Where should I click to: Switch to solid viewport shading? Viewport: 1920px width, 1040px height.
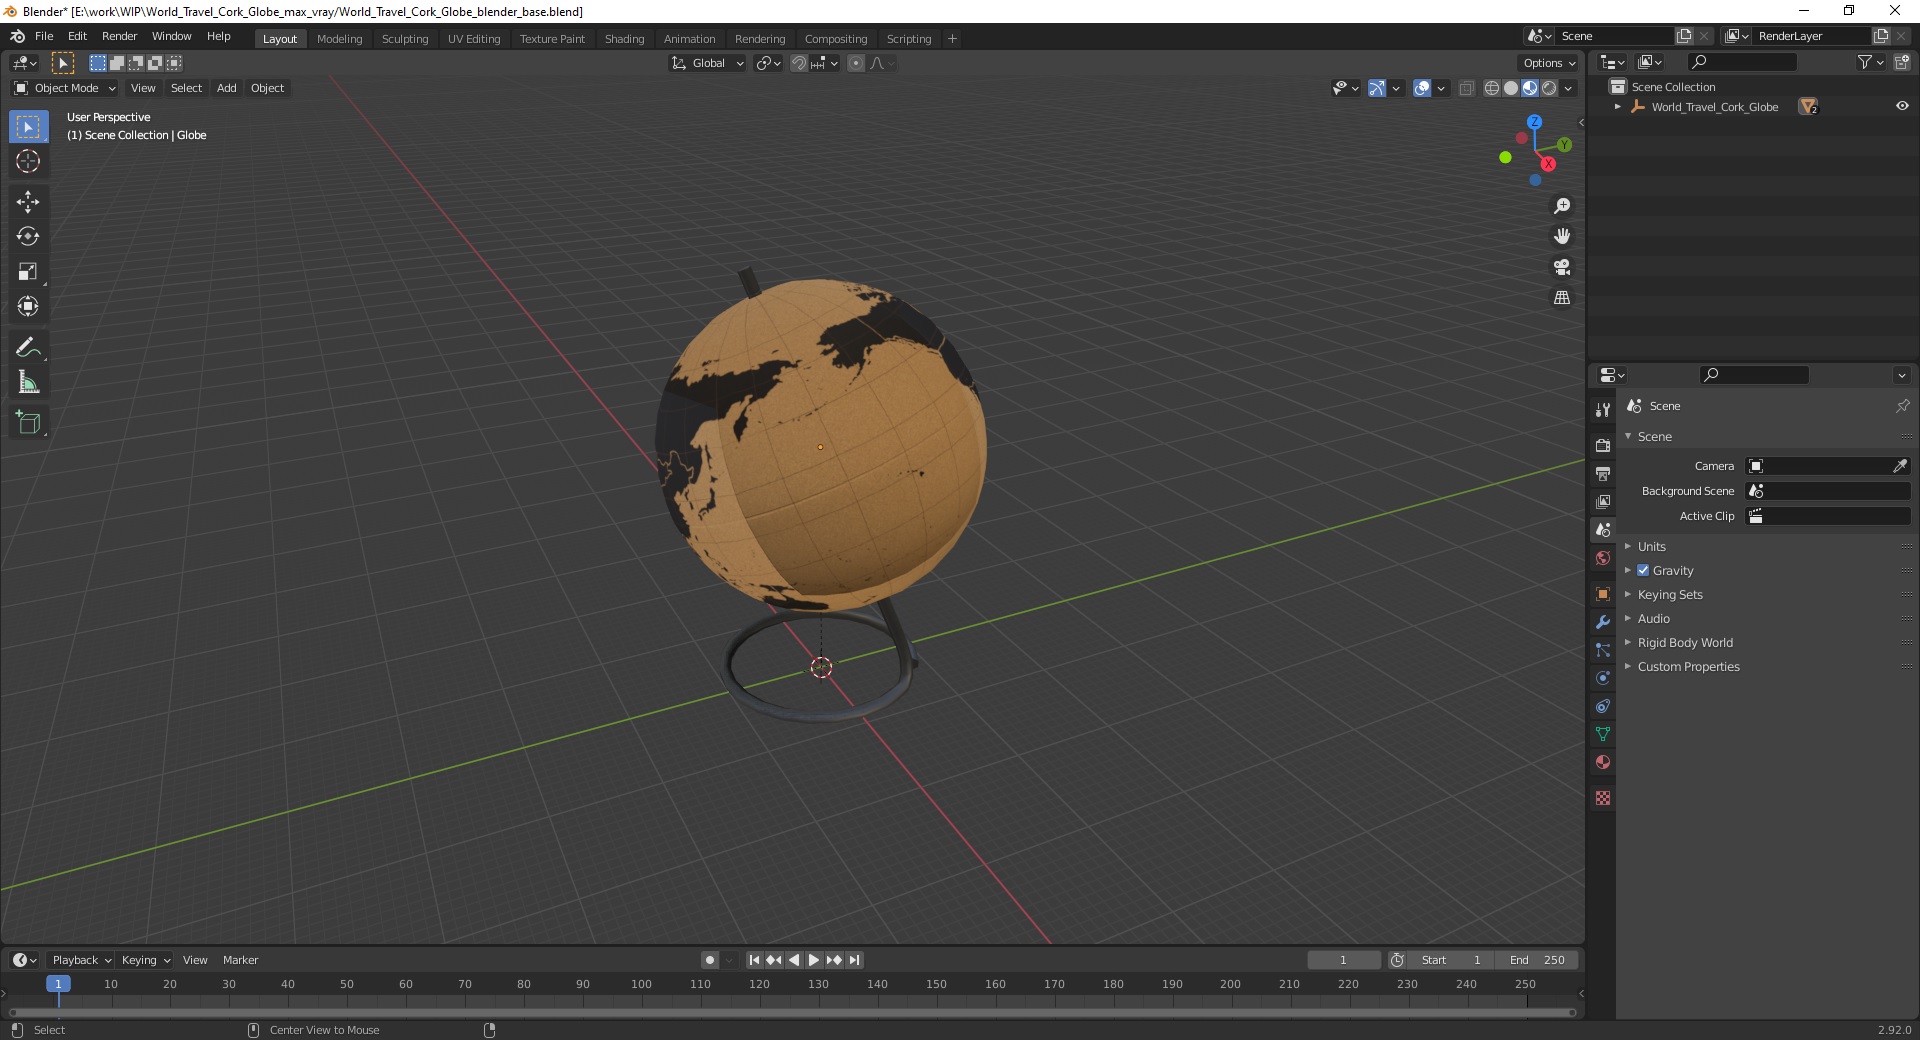coord(1511,88)
